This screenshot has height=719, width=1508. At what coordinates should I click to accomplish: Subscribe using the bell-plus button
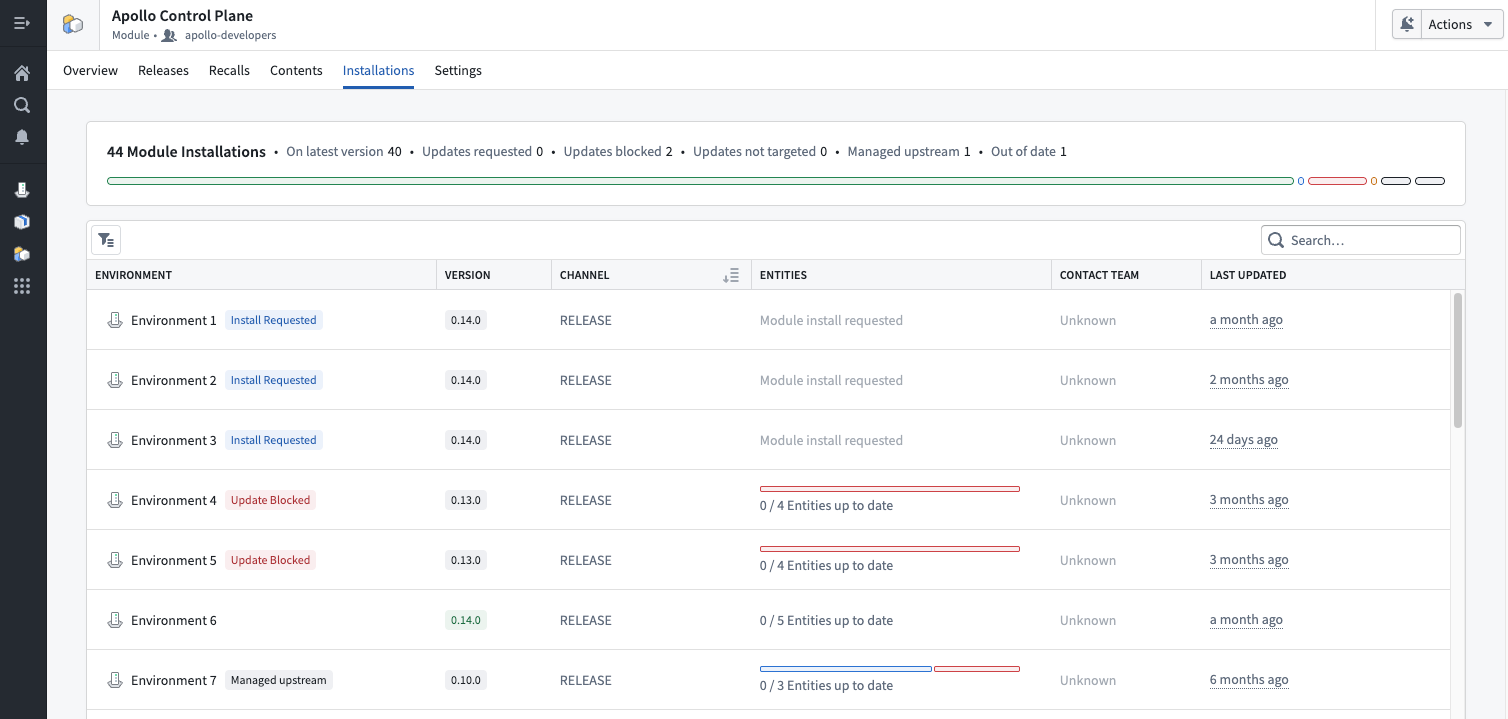point(1407,24)
